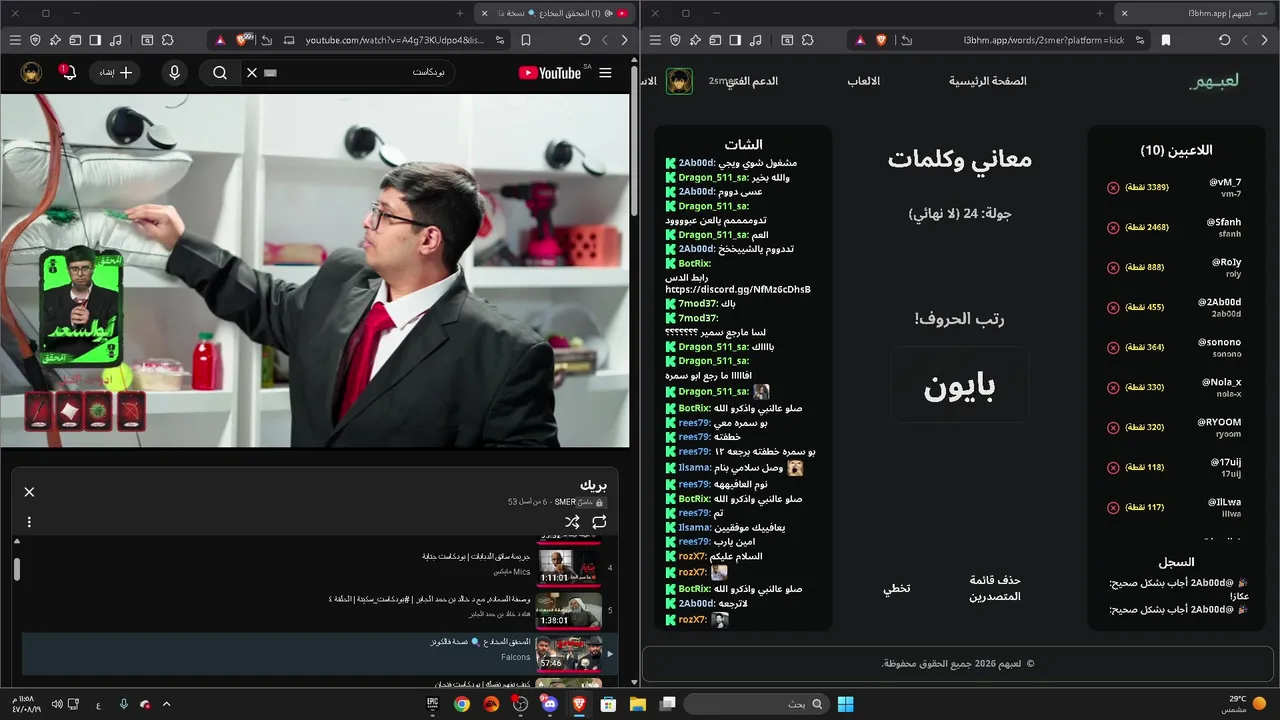Open the l3bhm window Brave main menu
Image resolution: width=1280 pixels, height=720 pixels.
coord(655,40)
